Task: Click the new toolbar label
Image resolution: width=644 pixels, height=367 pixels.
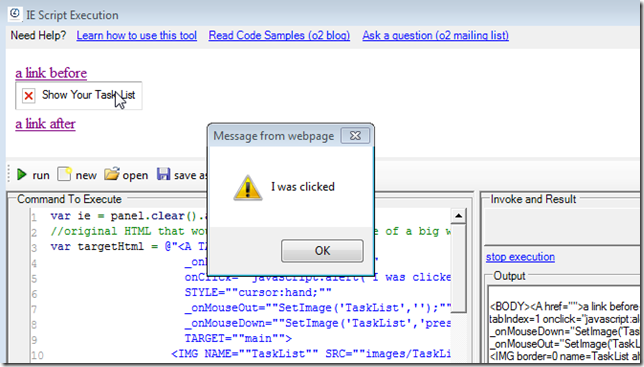Action: (x=86, y=175)
